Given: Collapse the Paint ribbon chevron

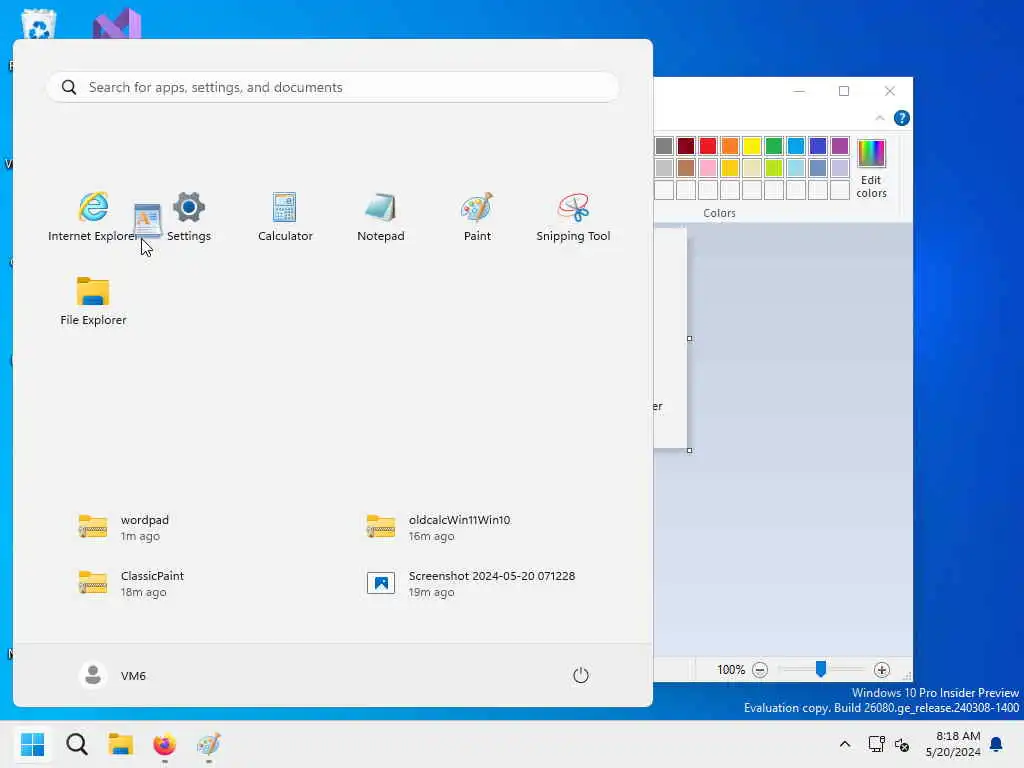Looking at the screenshot, I should click(x=880, y=118).
